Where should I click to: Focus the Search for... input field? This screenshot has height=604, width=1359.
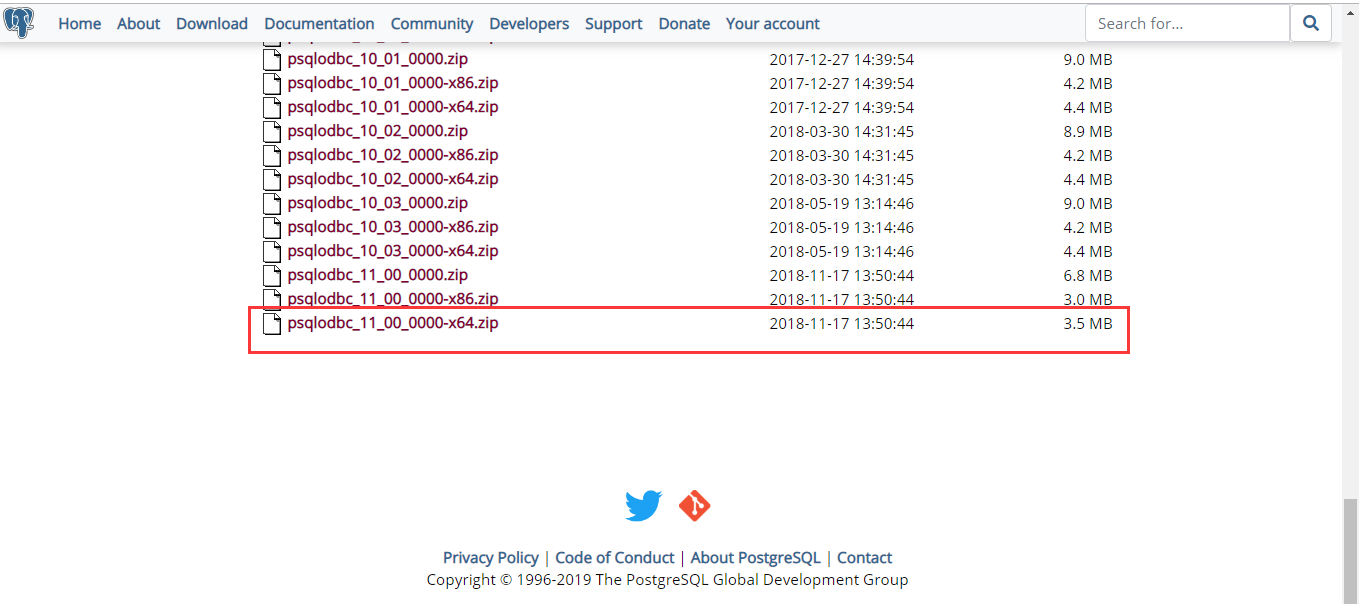tap(1187, 23)
